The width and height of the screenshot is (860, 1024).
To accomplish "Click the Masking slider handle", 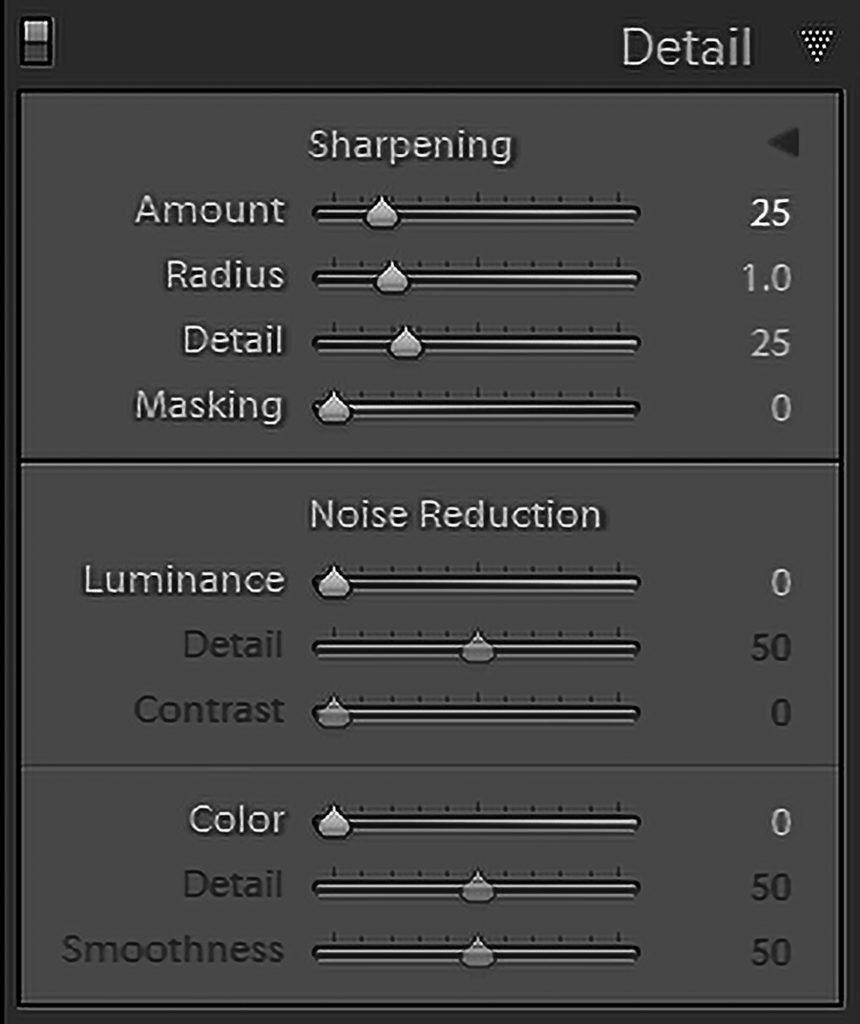I will (x=334, y=408).
